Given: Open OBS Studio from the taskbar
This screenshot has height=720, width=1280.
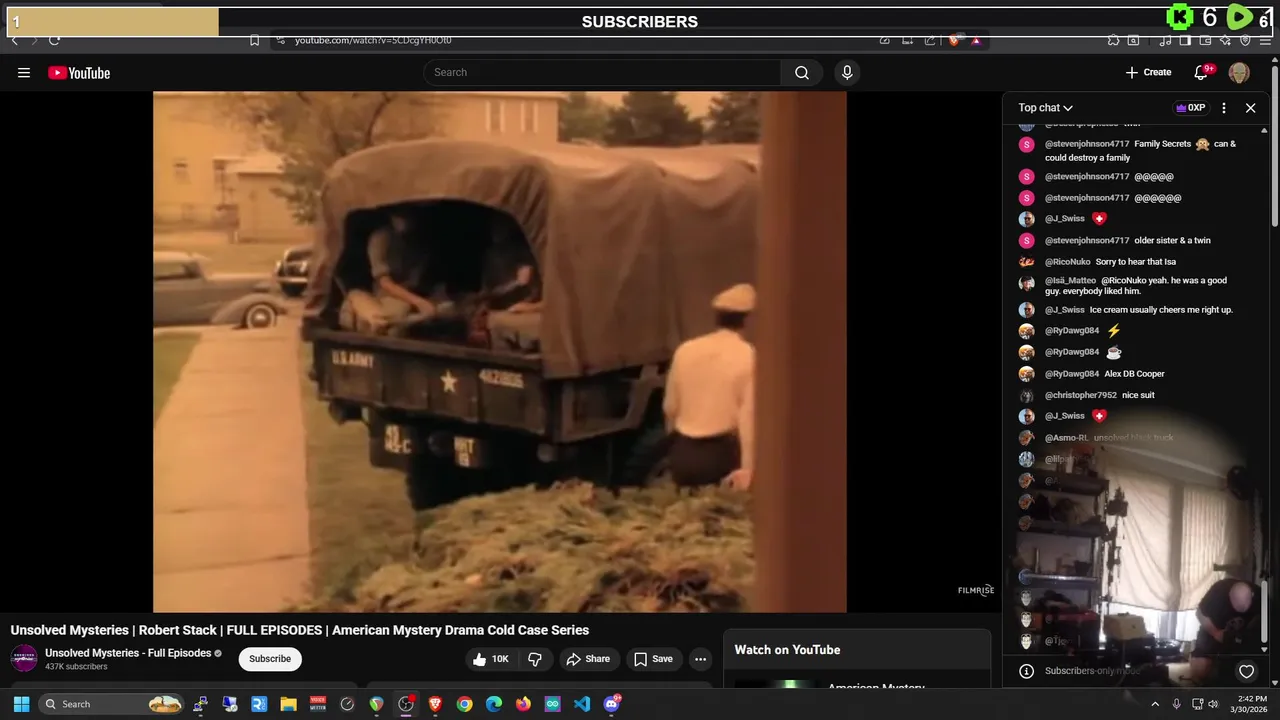Looking at the screenshot, I should pyautogui.click(x=405, y=704).
